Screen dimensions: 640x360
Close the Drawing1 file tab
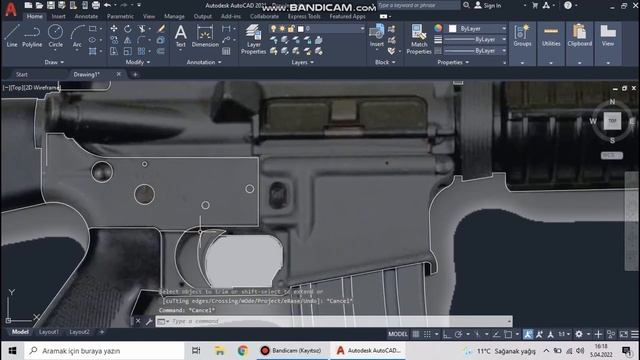click(119, 74)
